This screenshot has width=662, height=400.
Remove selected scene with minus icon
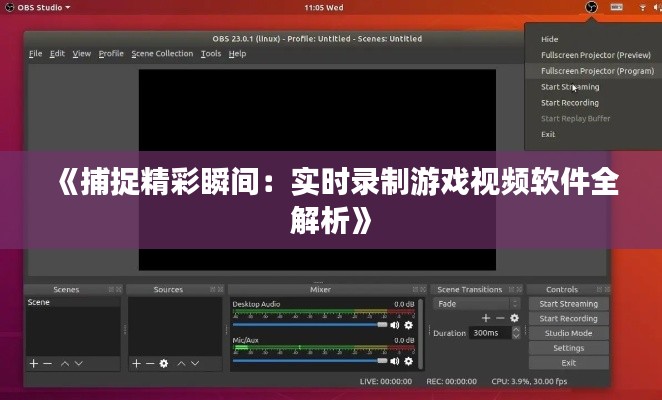[x=47, y=363]
